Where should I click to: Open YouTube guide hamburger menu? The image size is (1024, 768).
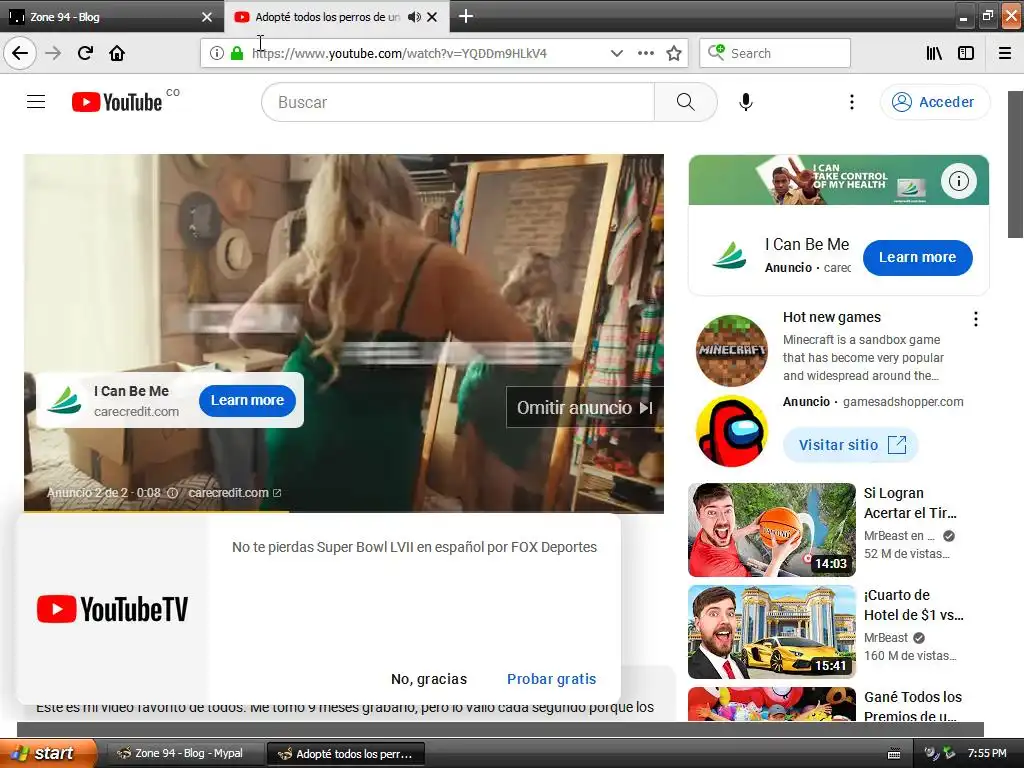coord(36,102)
